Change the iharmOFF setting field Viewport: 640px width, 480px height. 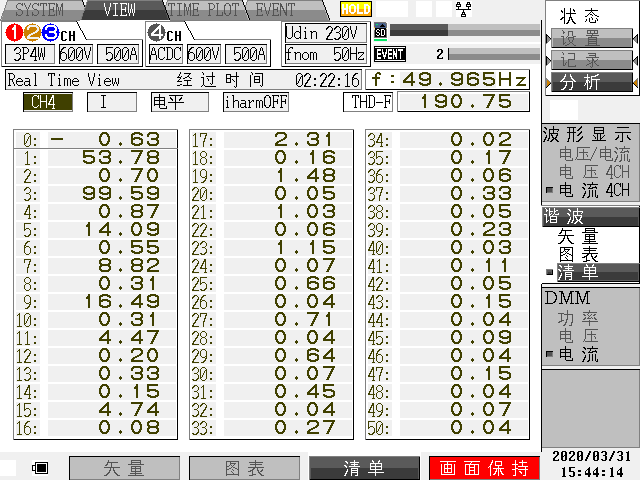[257, 102]
